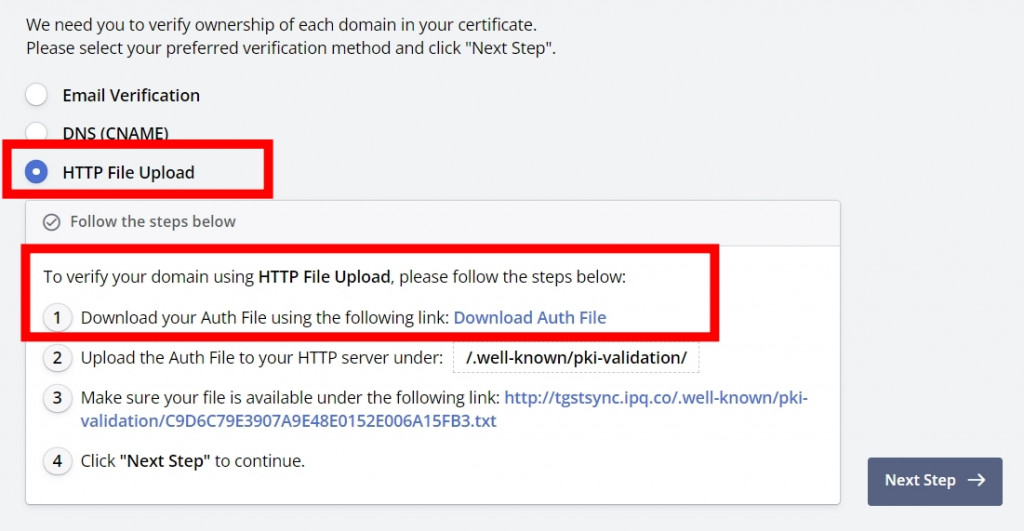Click the checkmark circle icon beside Follow the steps
The width and height of the screenshot is (1024, 531).
click(52, 222)
